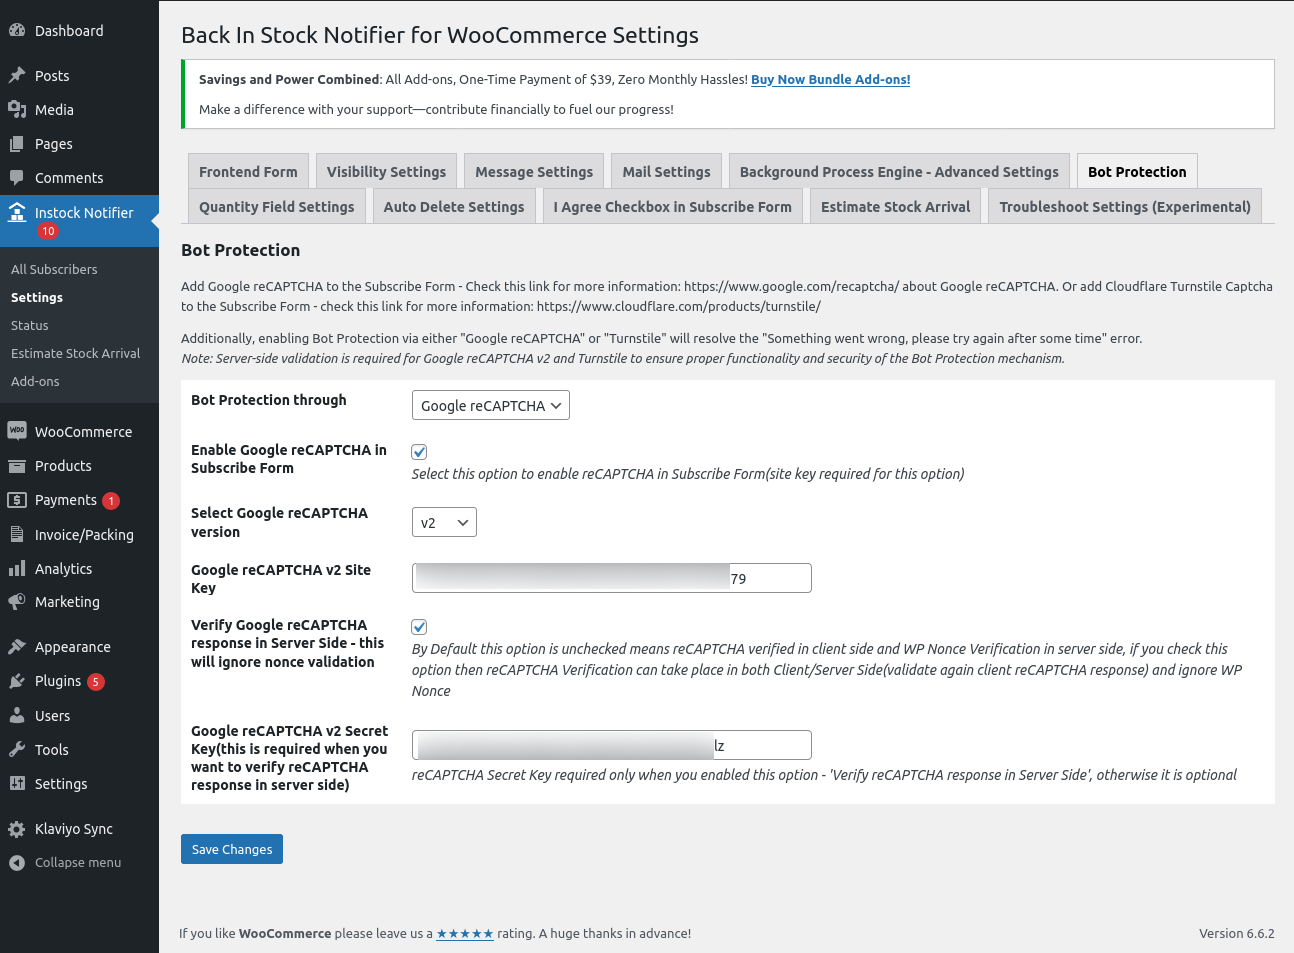Click the Dashboard gauge icon
1294x953 pixels.
click(x=17, y=31)
